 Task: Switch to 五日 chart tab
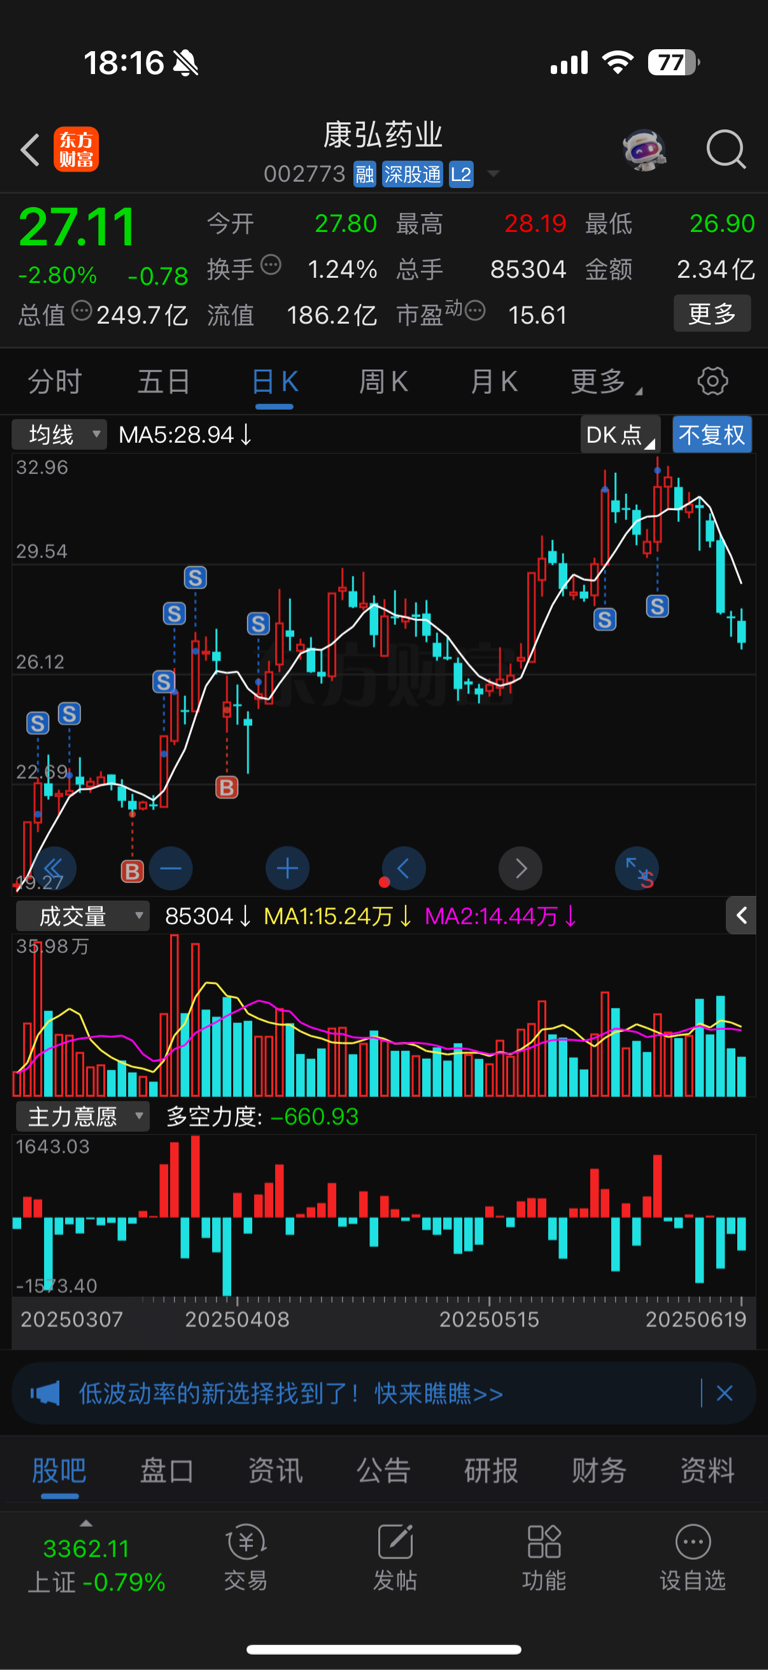pos(164,381)
